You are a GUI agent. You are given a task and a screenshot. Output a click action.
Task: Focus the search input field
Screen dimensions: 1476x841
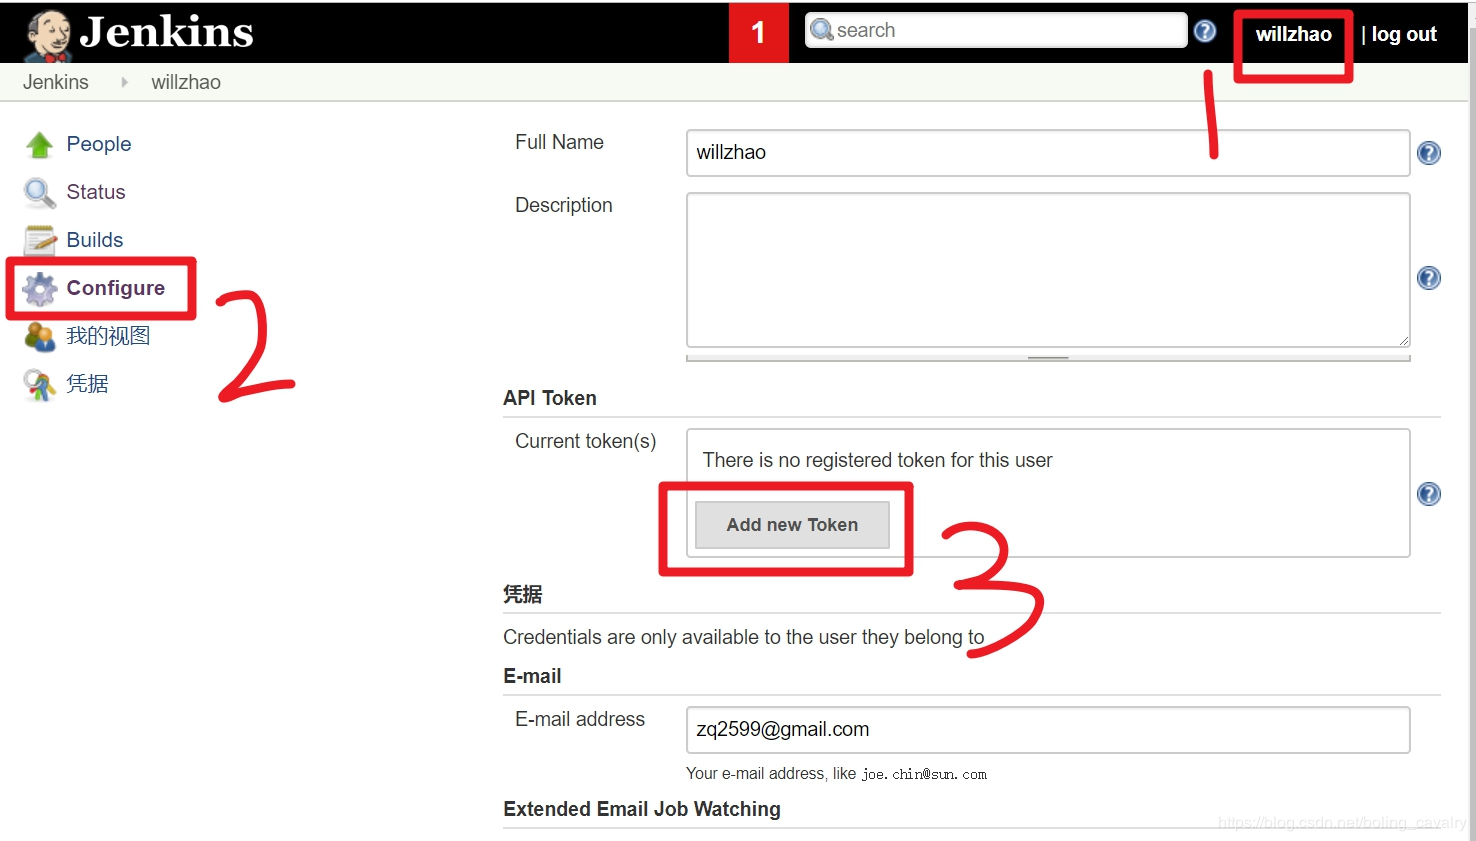point(996,30)
